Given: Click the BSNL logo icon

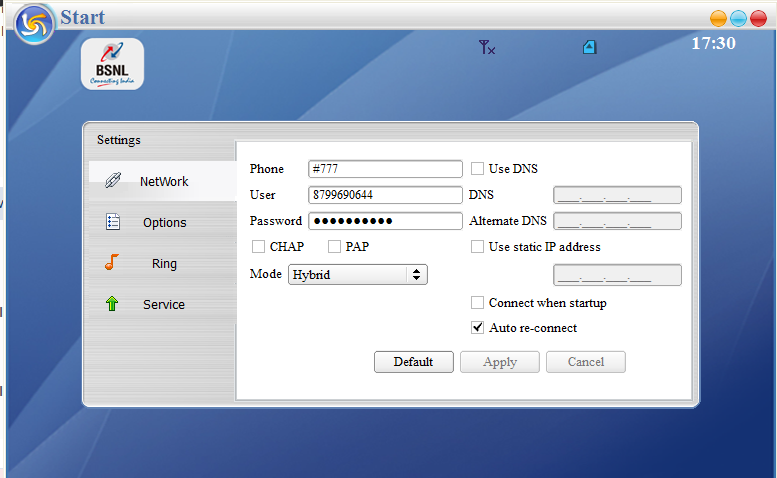Looking at the screenshot, I should [112, 64].
